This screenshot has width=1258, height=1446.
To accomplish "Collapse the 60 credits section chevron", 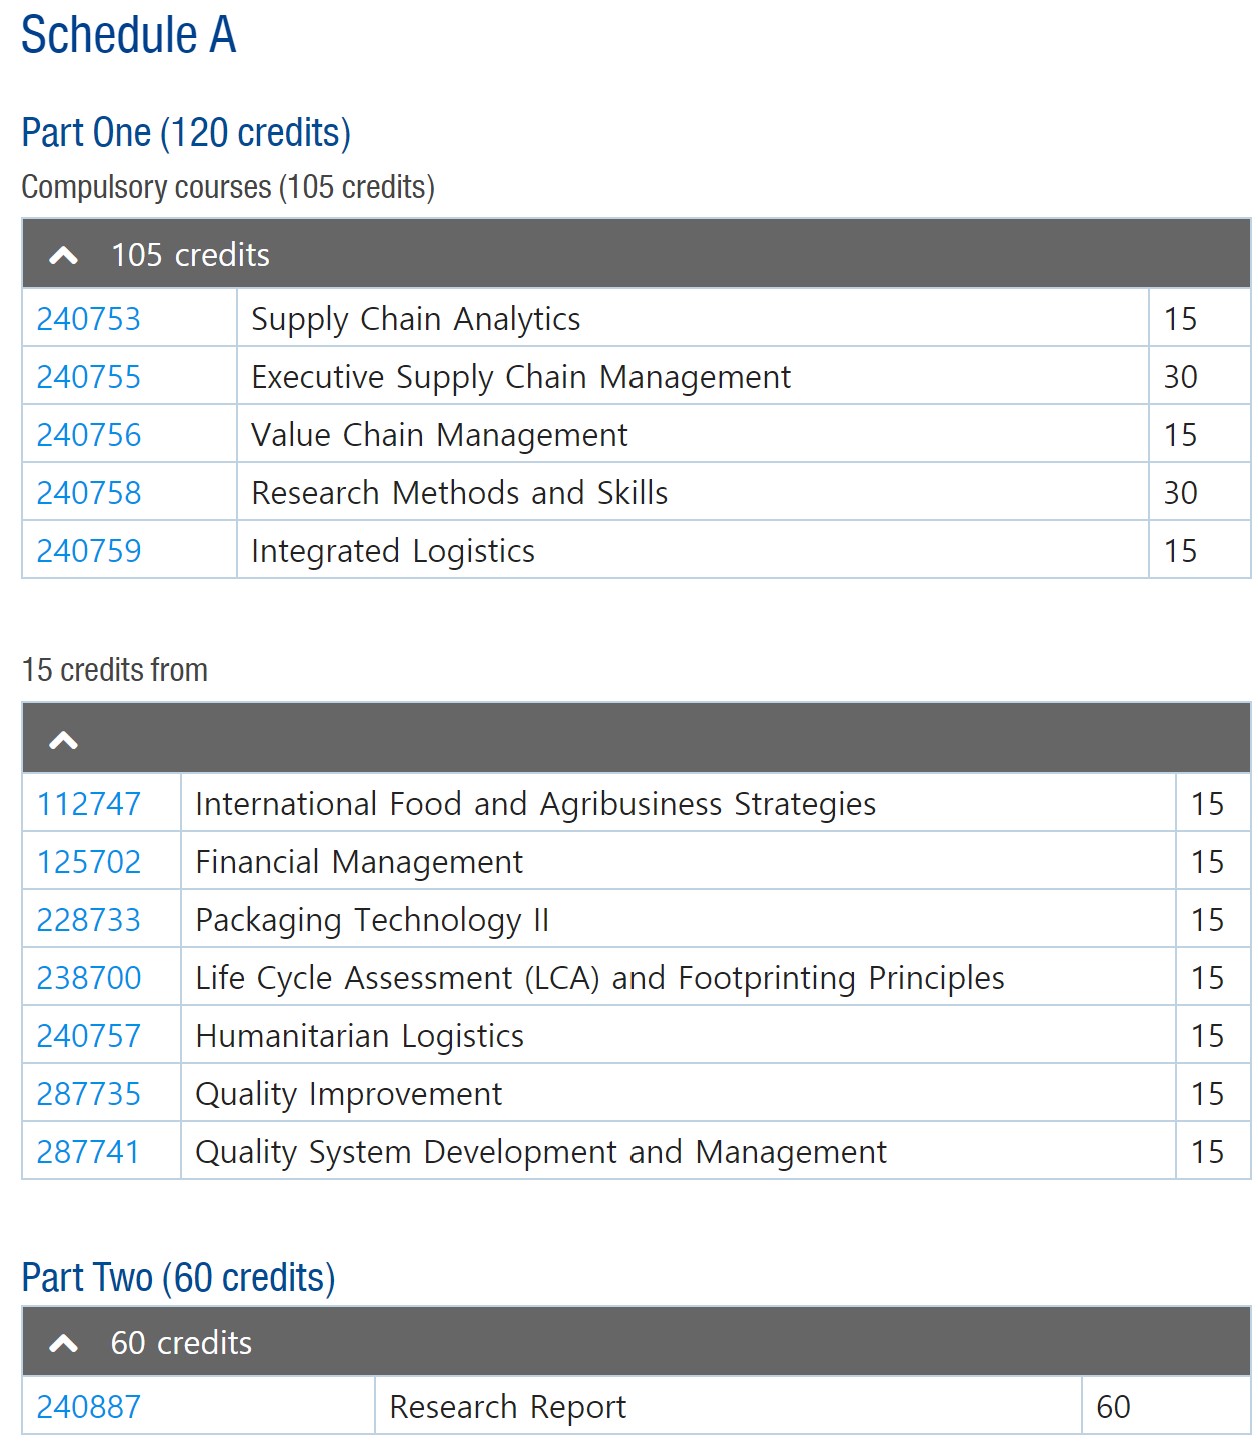I will coord(63,1344).
